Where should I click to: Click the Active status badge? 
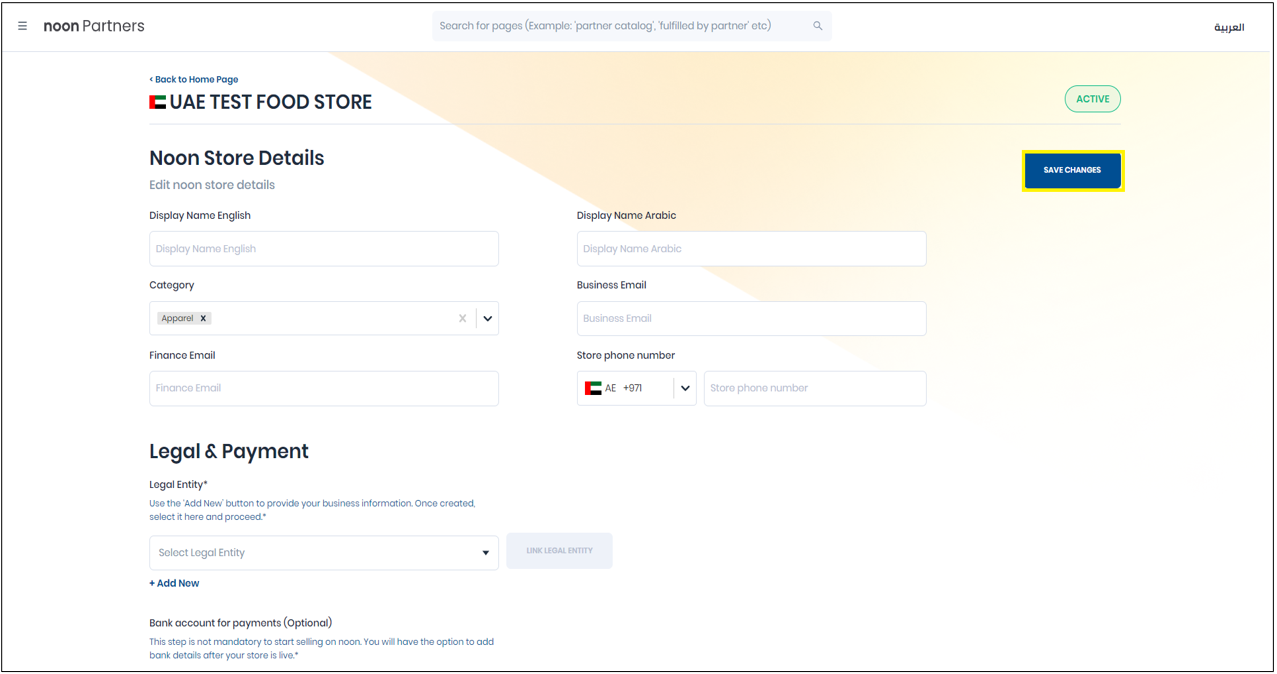tap(1092, 99)
